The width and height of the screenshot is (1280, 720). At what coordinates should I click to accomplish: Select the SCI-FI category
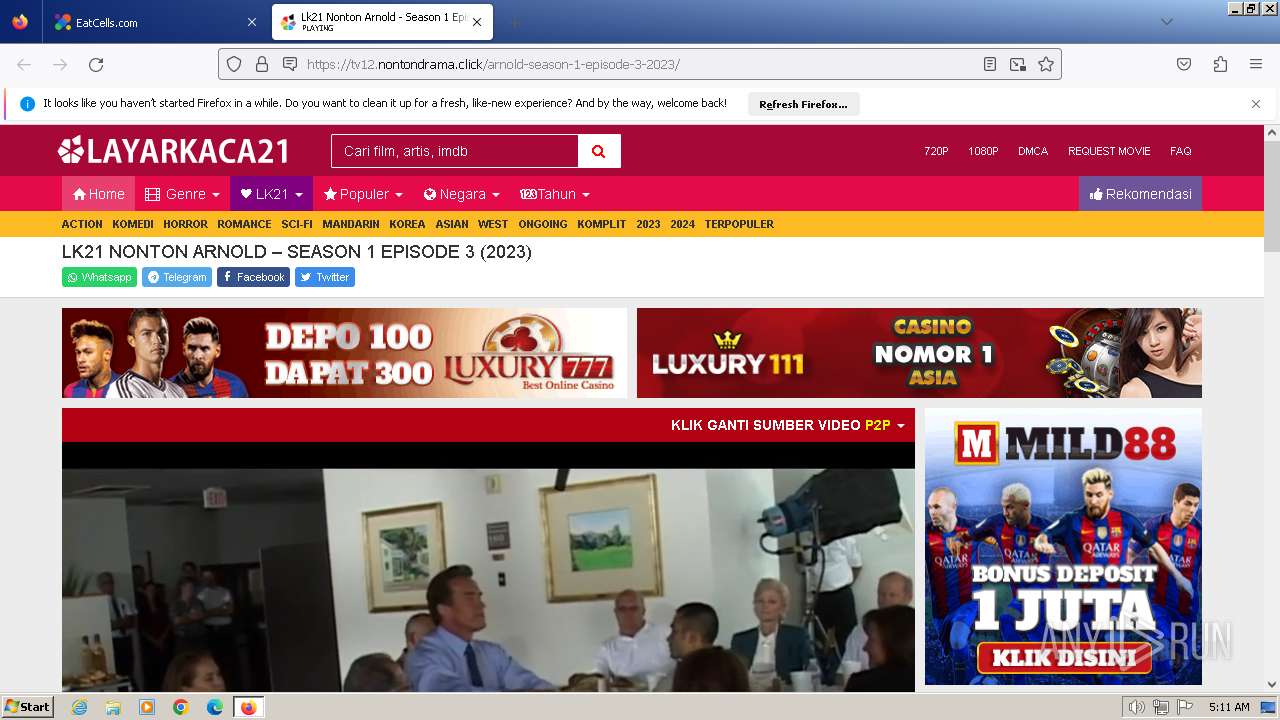coord(297,224)
